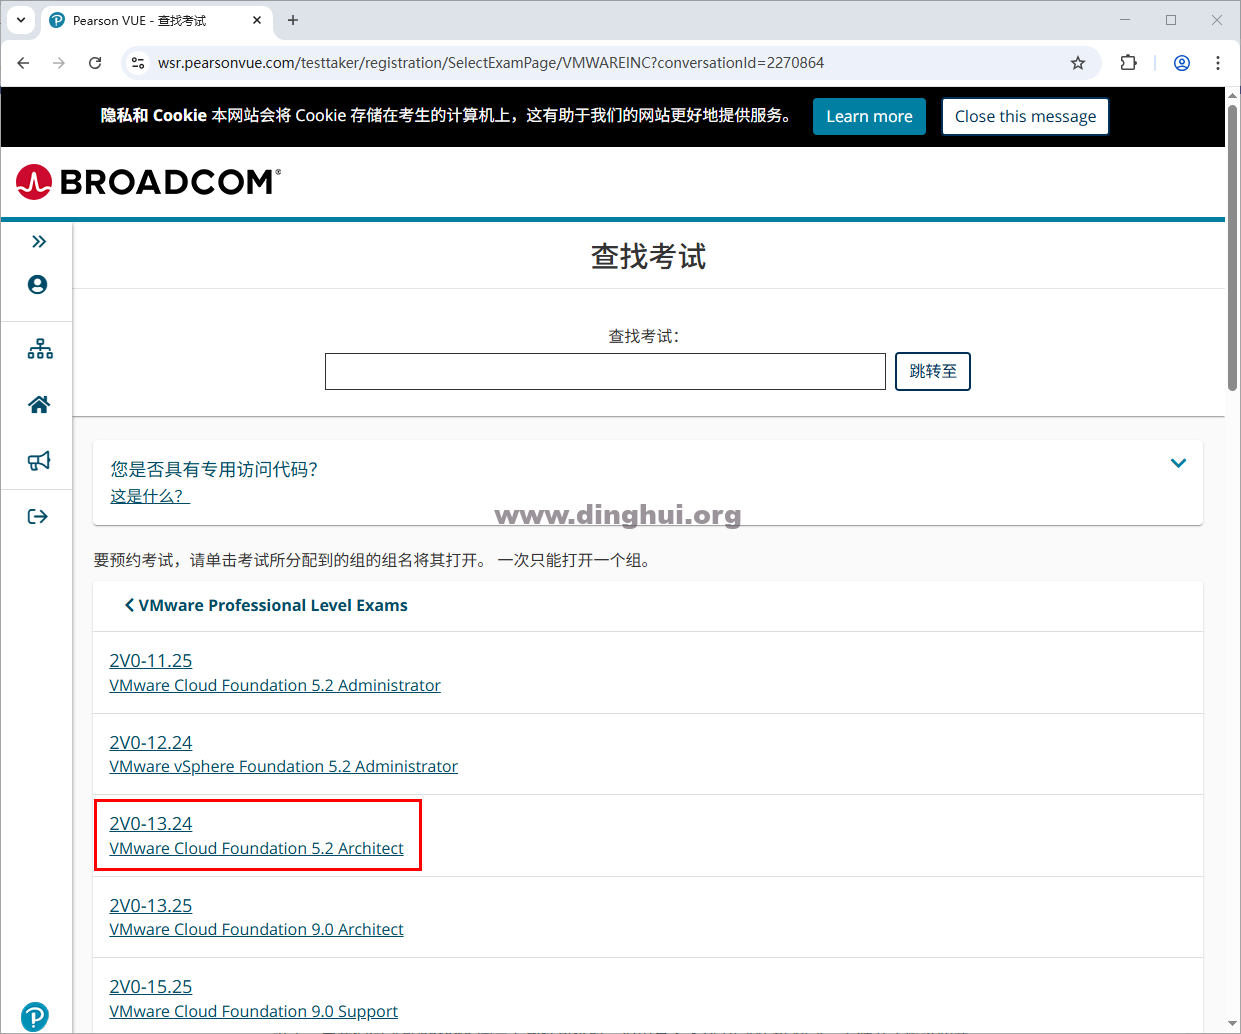This screenshot has width=1241, height=1034.
Task: Close the Pearson VUE tab
Action: tap(257, 20)
